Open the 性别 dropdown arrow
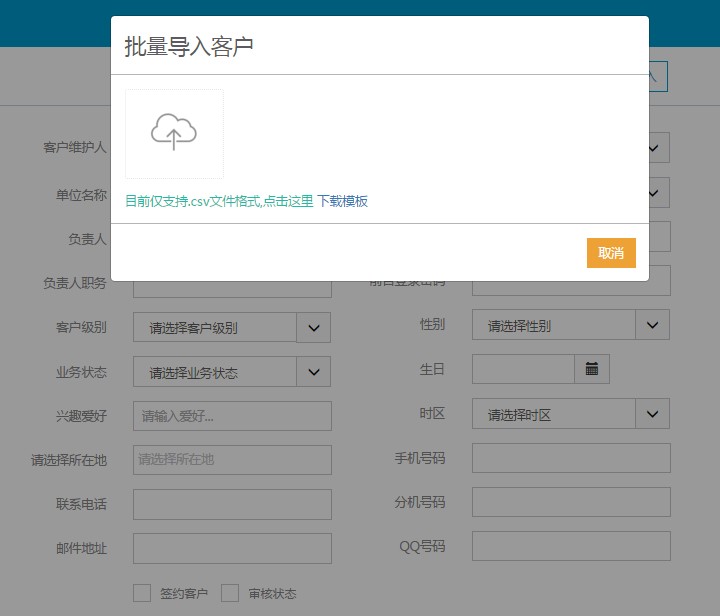This screenshot has height=616, width=720. (x=652, y=325)
